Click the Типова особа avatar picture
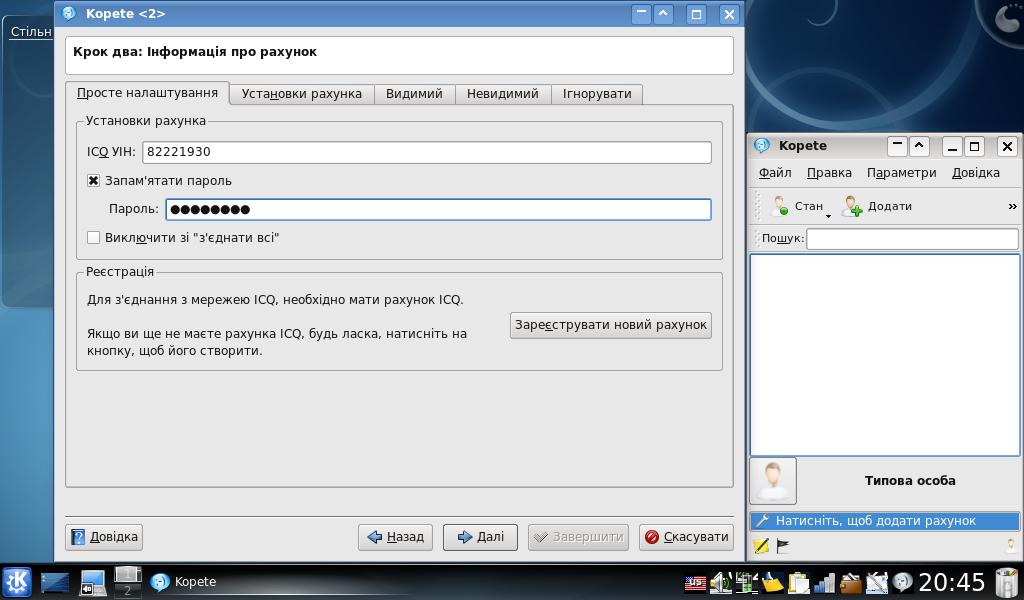Image resolution: width=1024 pixels, height=600 pixels. (x=773, y=481)
